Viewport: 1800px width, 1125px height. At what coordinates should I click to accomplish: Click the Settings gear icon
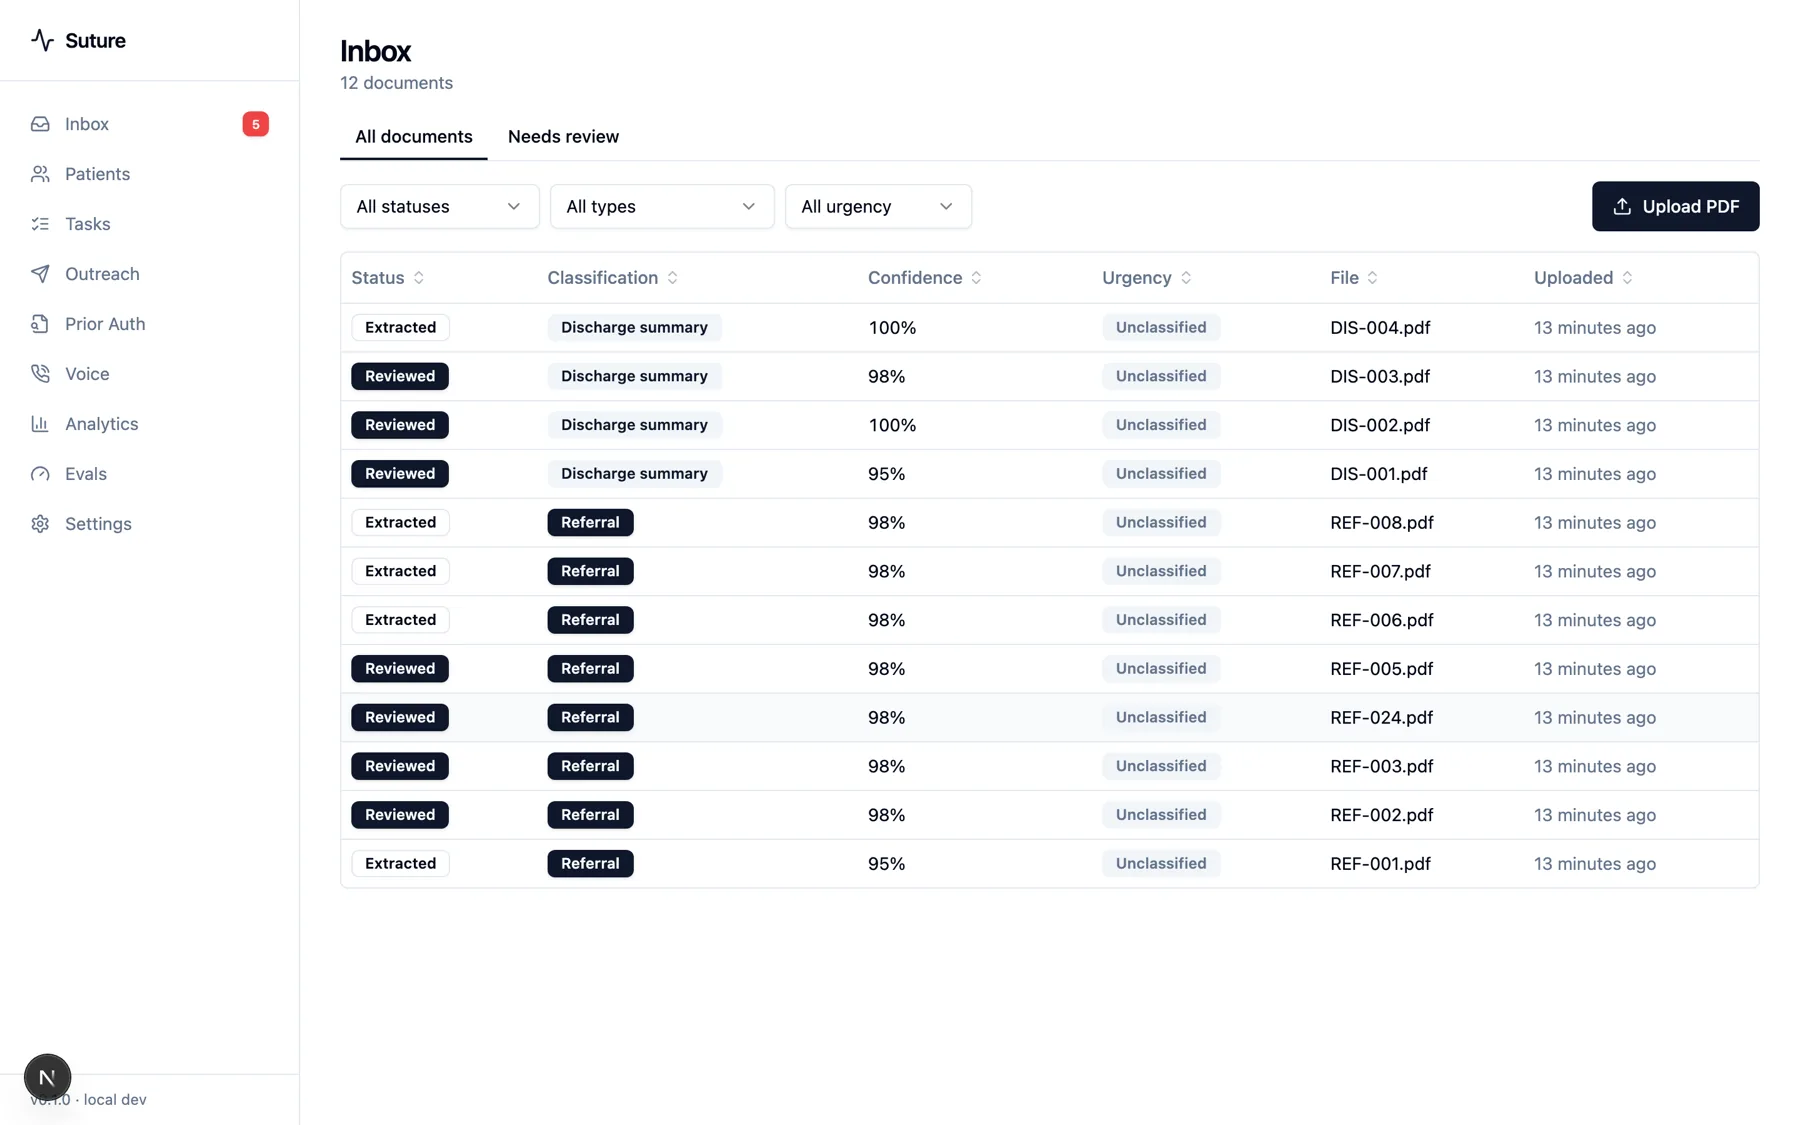click(40, 524)
